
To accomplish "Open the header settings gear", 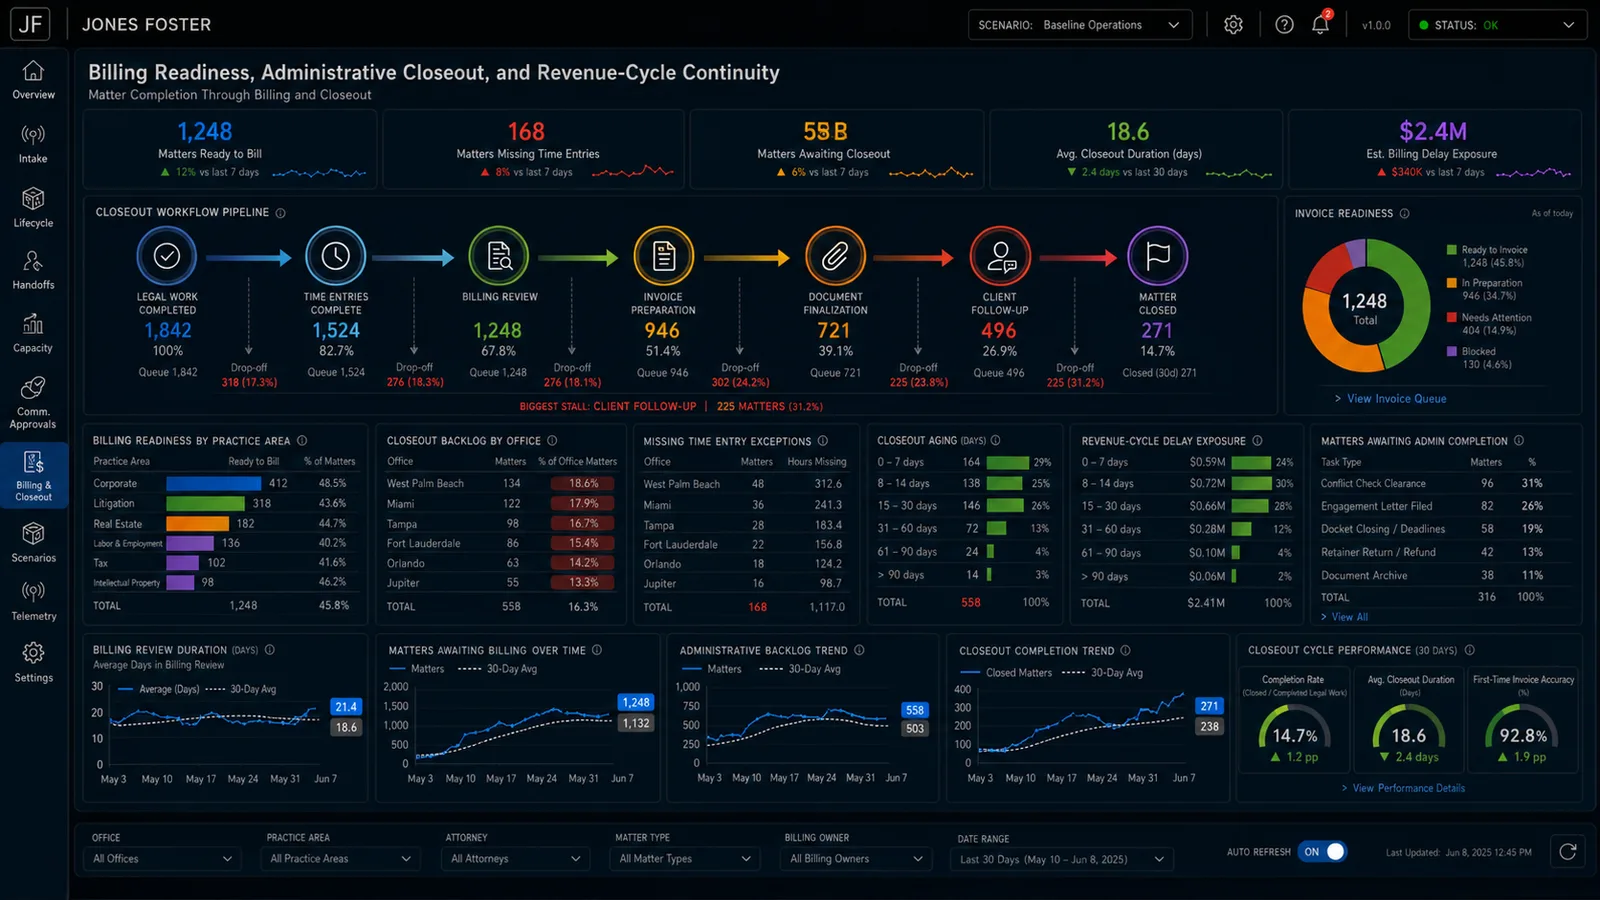I will tap(1233, 25).
